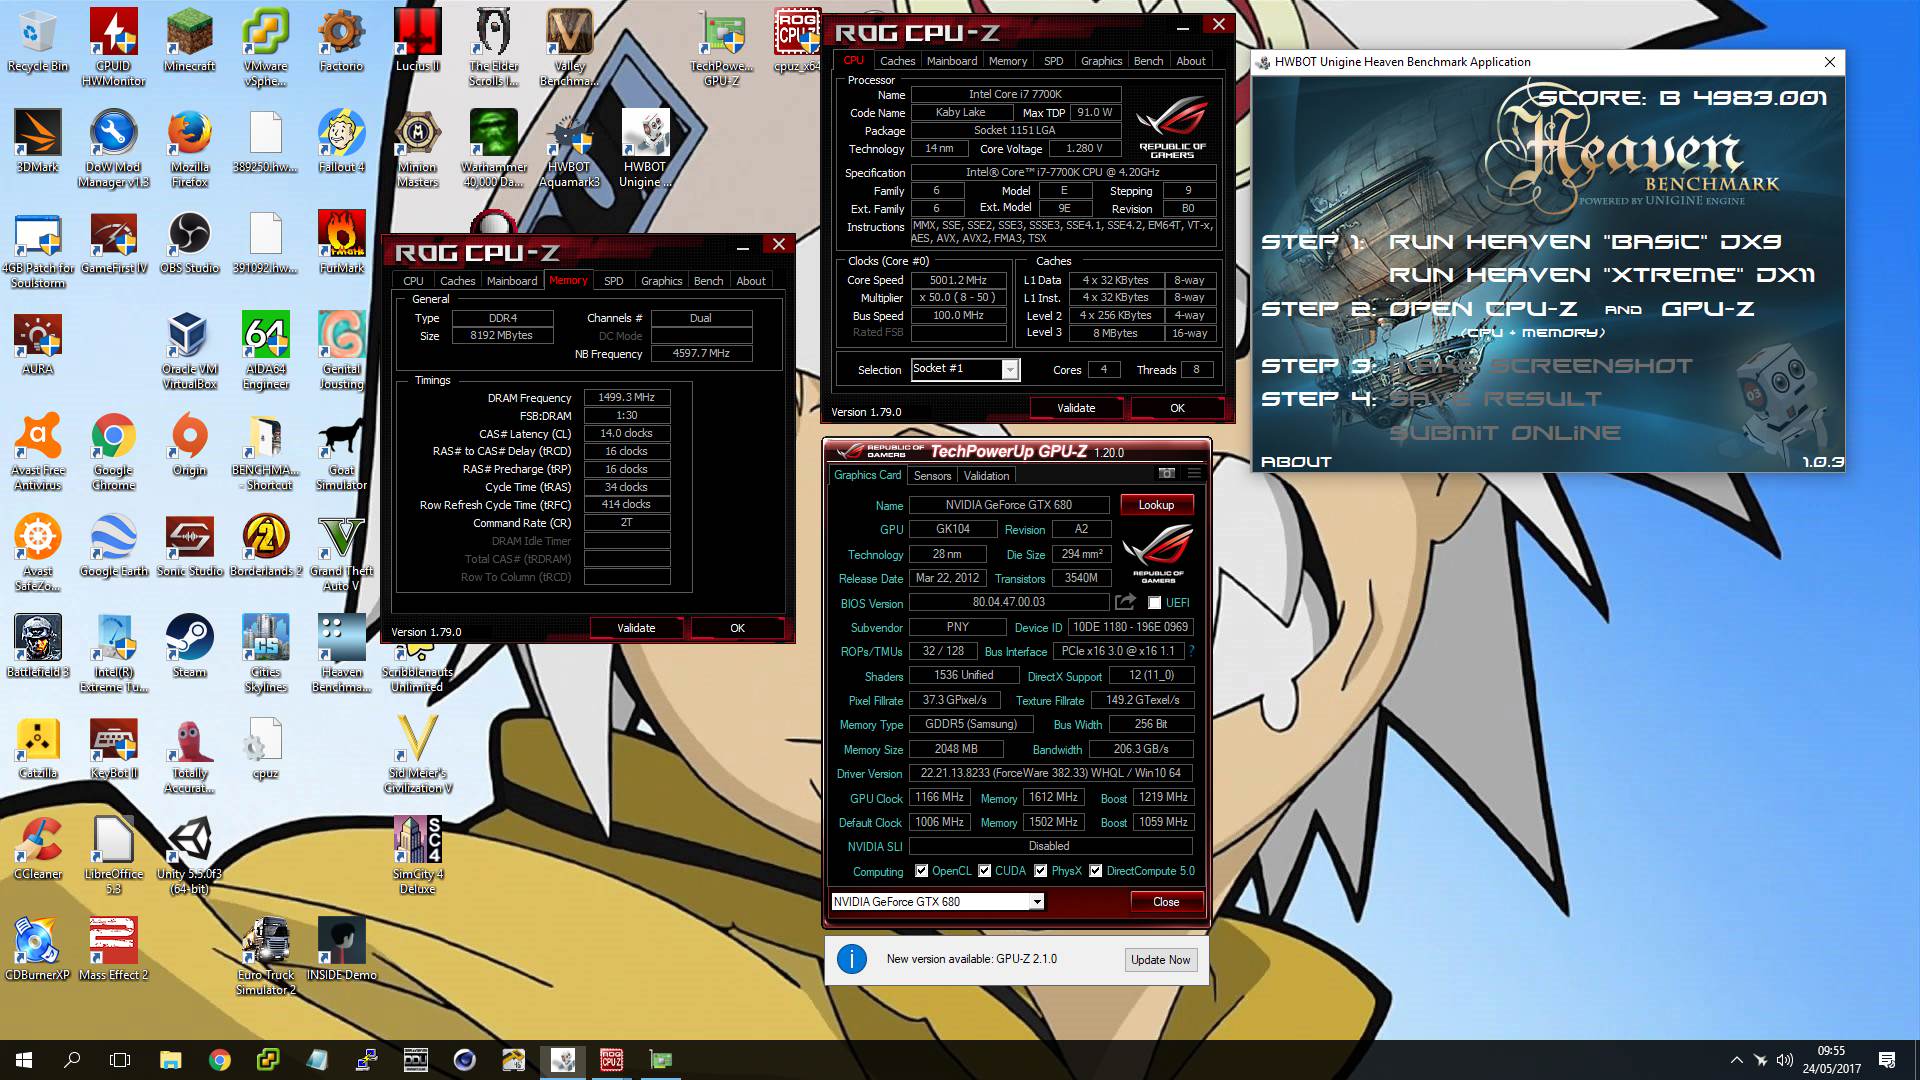Image resolution: width=1920 pixels, height=1080 pixels.
Task: Toggle the OpenCL checkbox
Action: 921,871
